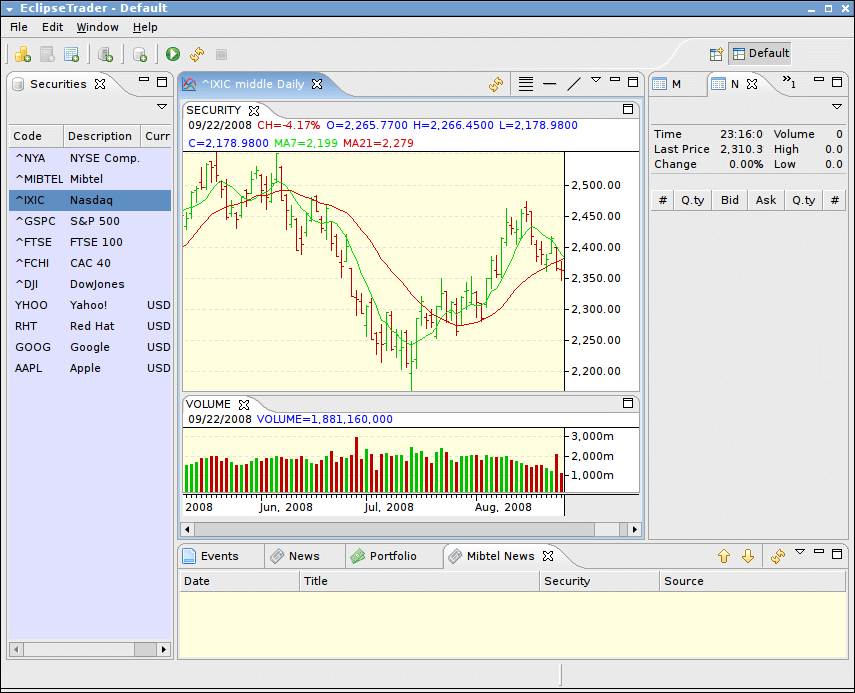Open a new perspective with the toolbar icon

tap(716, 54)
